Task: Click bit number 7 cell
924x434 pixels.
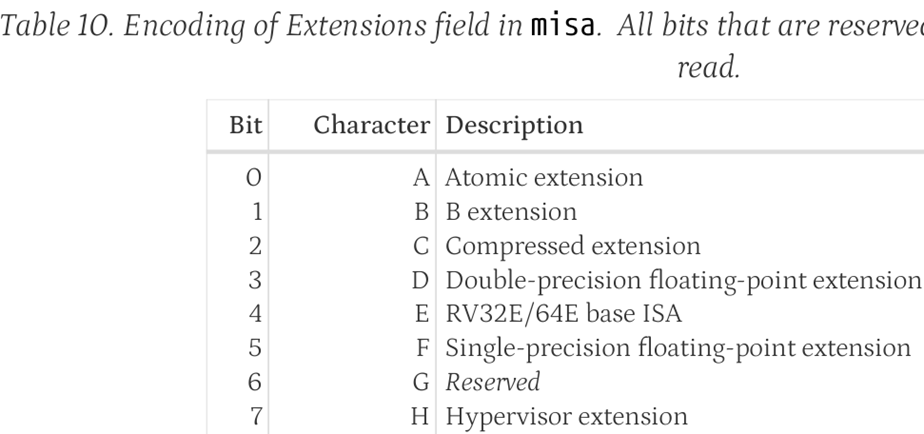Action: click(x=256, y=416)
